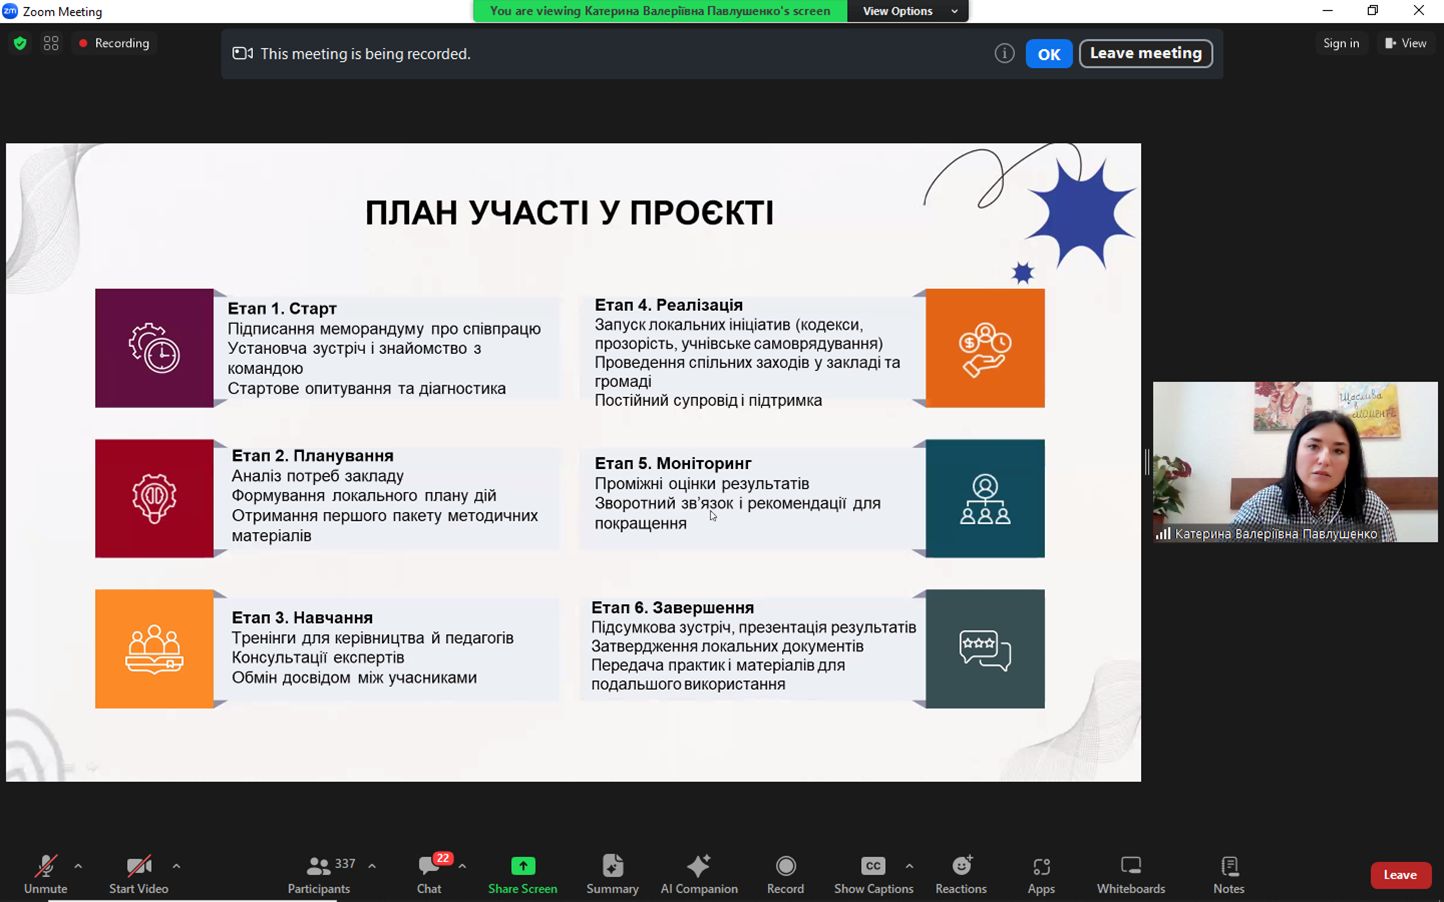Open the Apps panel
1444x902 pixels.
pyautogui.click(x=1041, y=873)
